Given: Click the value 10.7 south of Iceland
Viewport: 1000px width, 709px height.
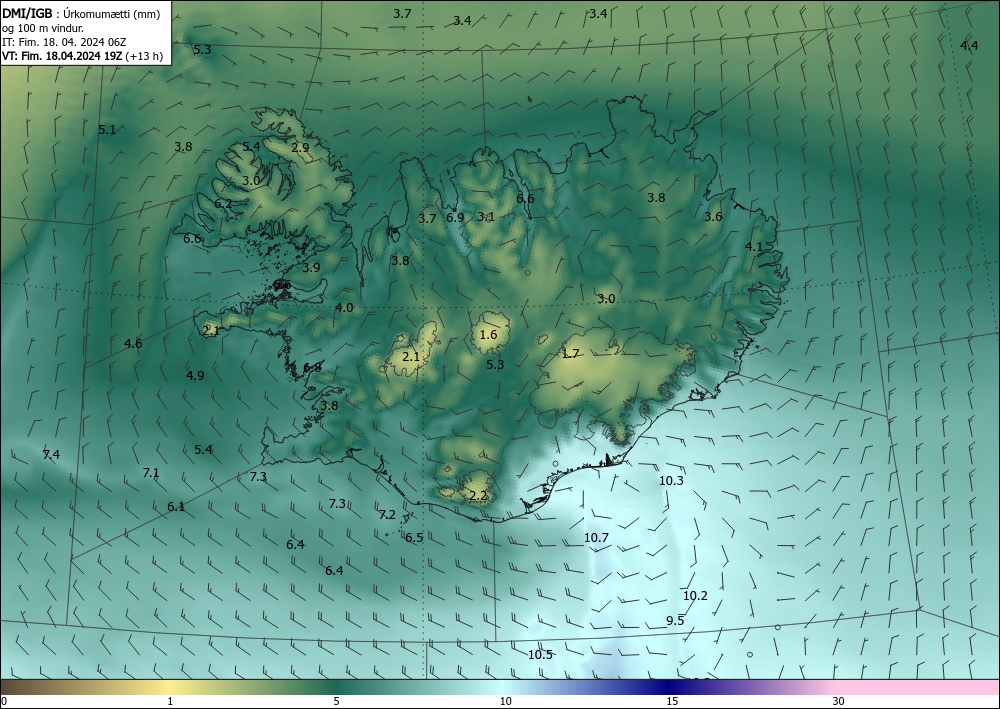Looking at the screenshot, I should point(596,538).
